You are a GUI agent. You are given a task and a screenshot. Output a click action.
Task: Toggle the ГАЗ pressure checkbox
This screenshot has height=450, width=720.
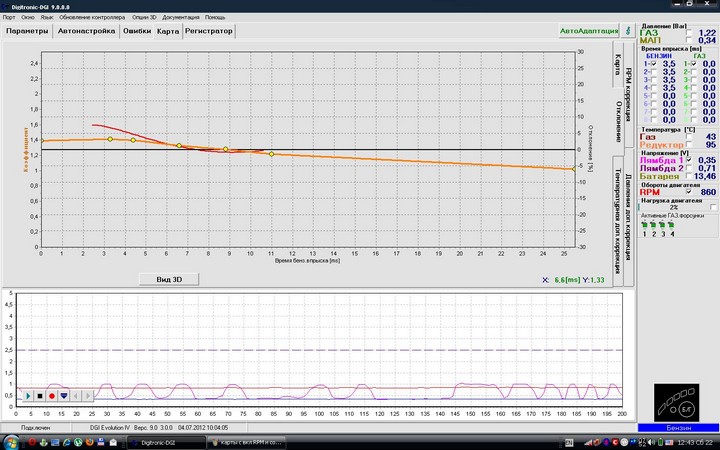[x=687, y=33]
